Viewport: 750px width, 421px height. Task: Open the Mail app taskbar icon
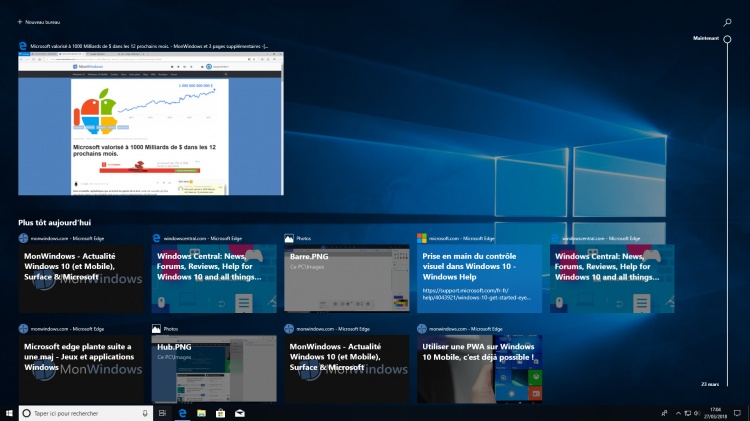pyautogui.click(x=240, y=412)
